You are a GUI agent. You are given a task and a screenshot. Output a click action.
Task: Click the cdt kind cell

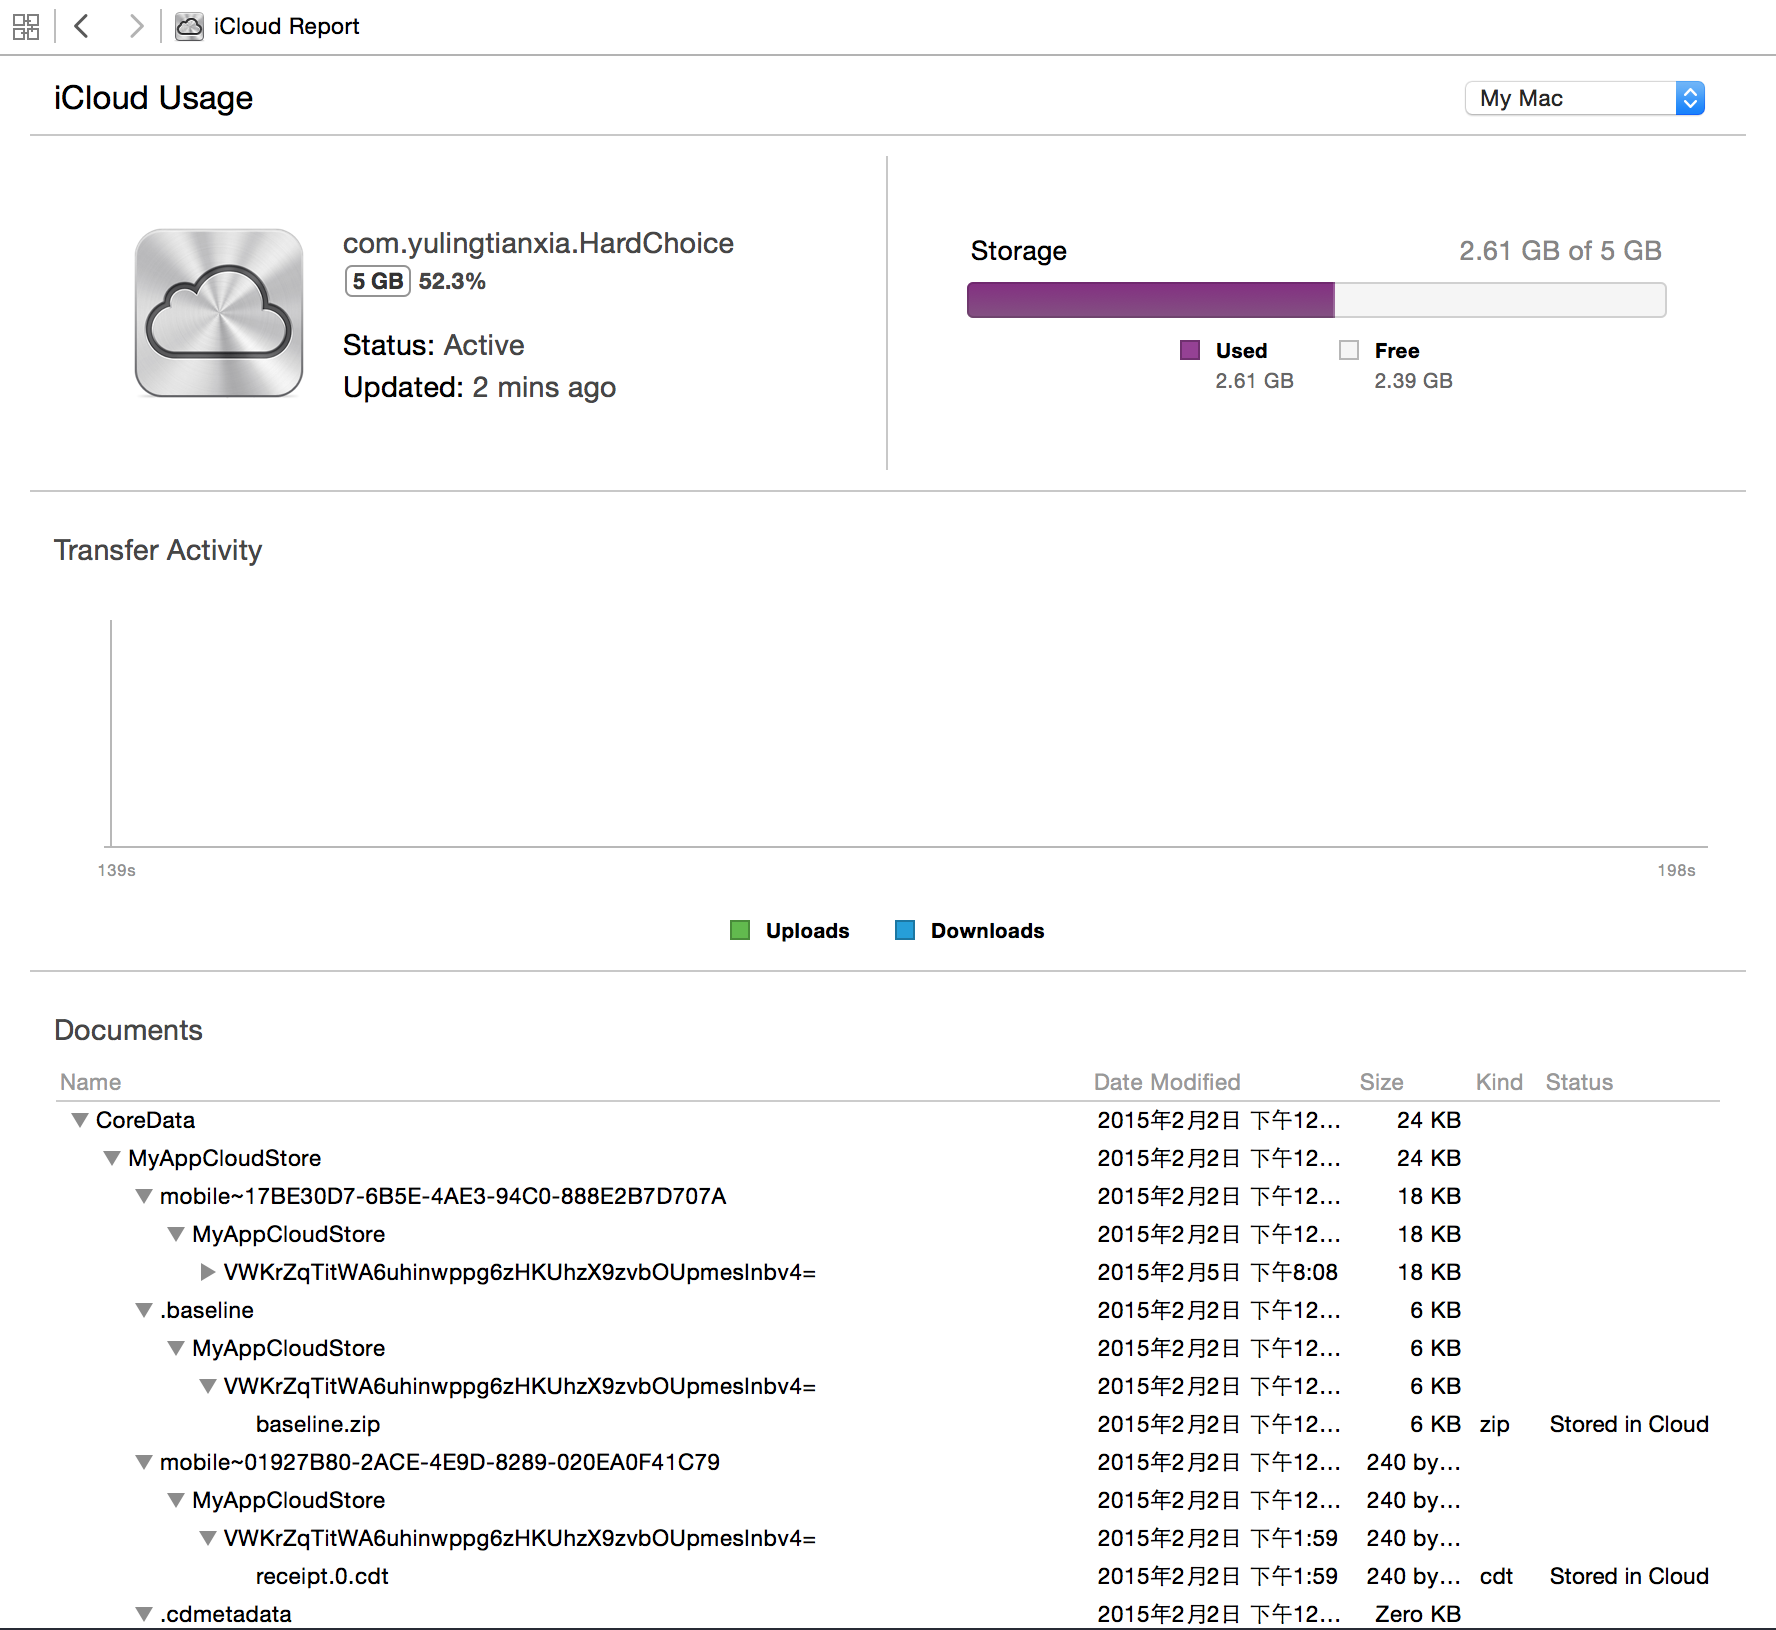[1496, 1576]
